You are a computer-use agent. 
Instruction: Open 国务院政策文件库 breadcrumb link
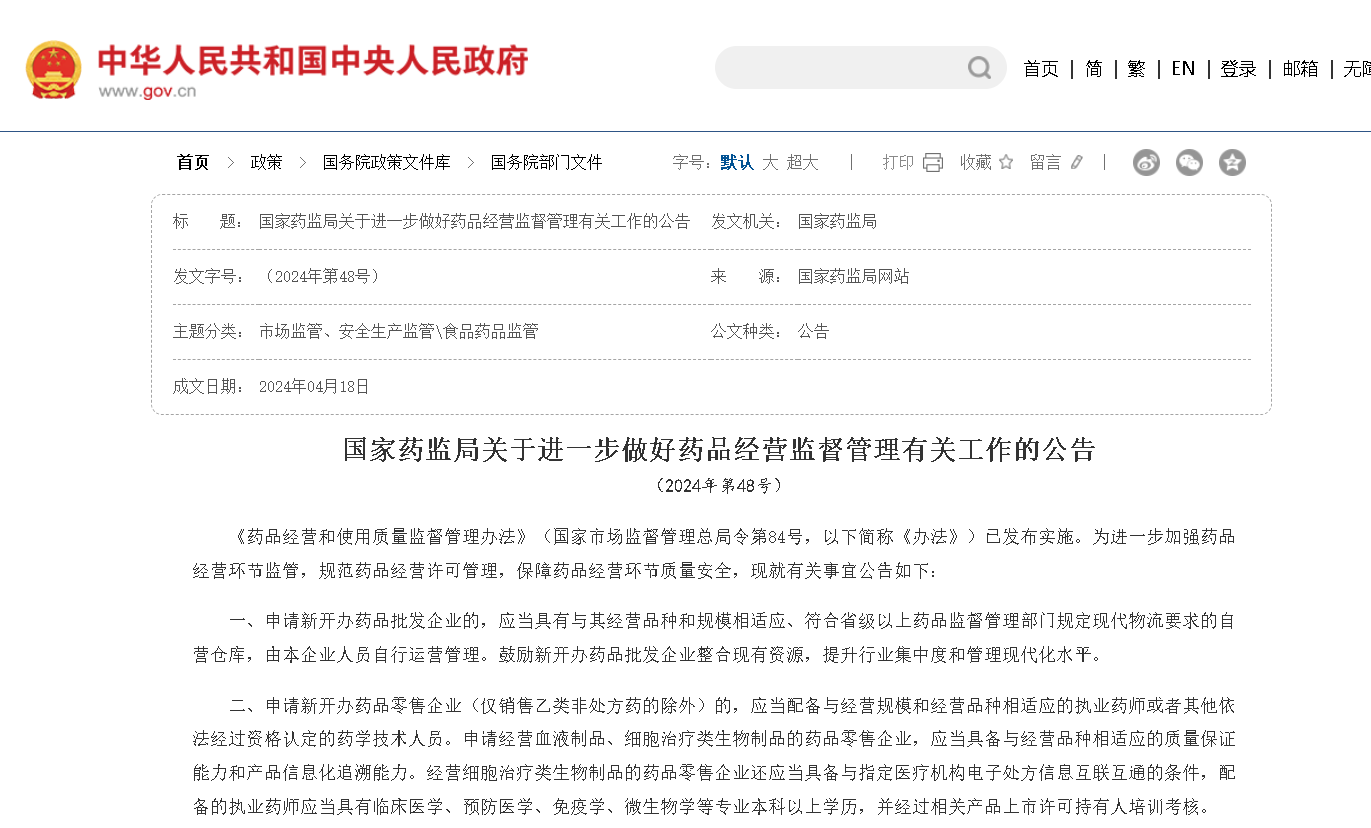click(386, 162)
